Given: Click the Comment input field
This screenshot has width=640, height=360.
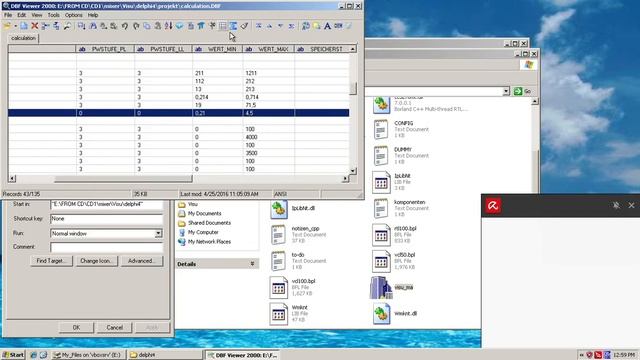Looking at the screenshot, I should (107, 247).
